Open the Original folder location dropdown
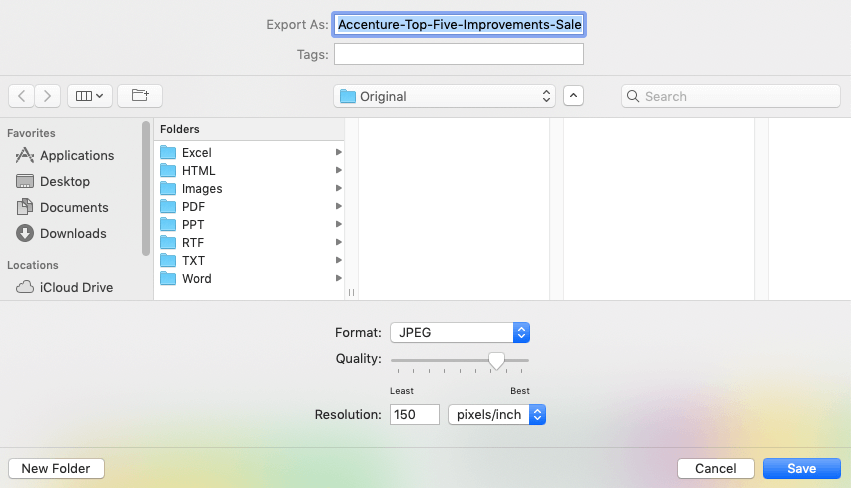851x488 pixels. pyautogui.click(x=445, y=96)
